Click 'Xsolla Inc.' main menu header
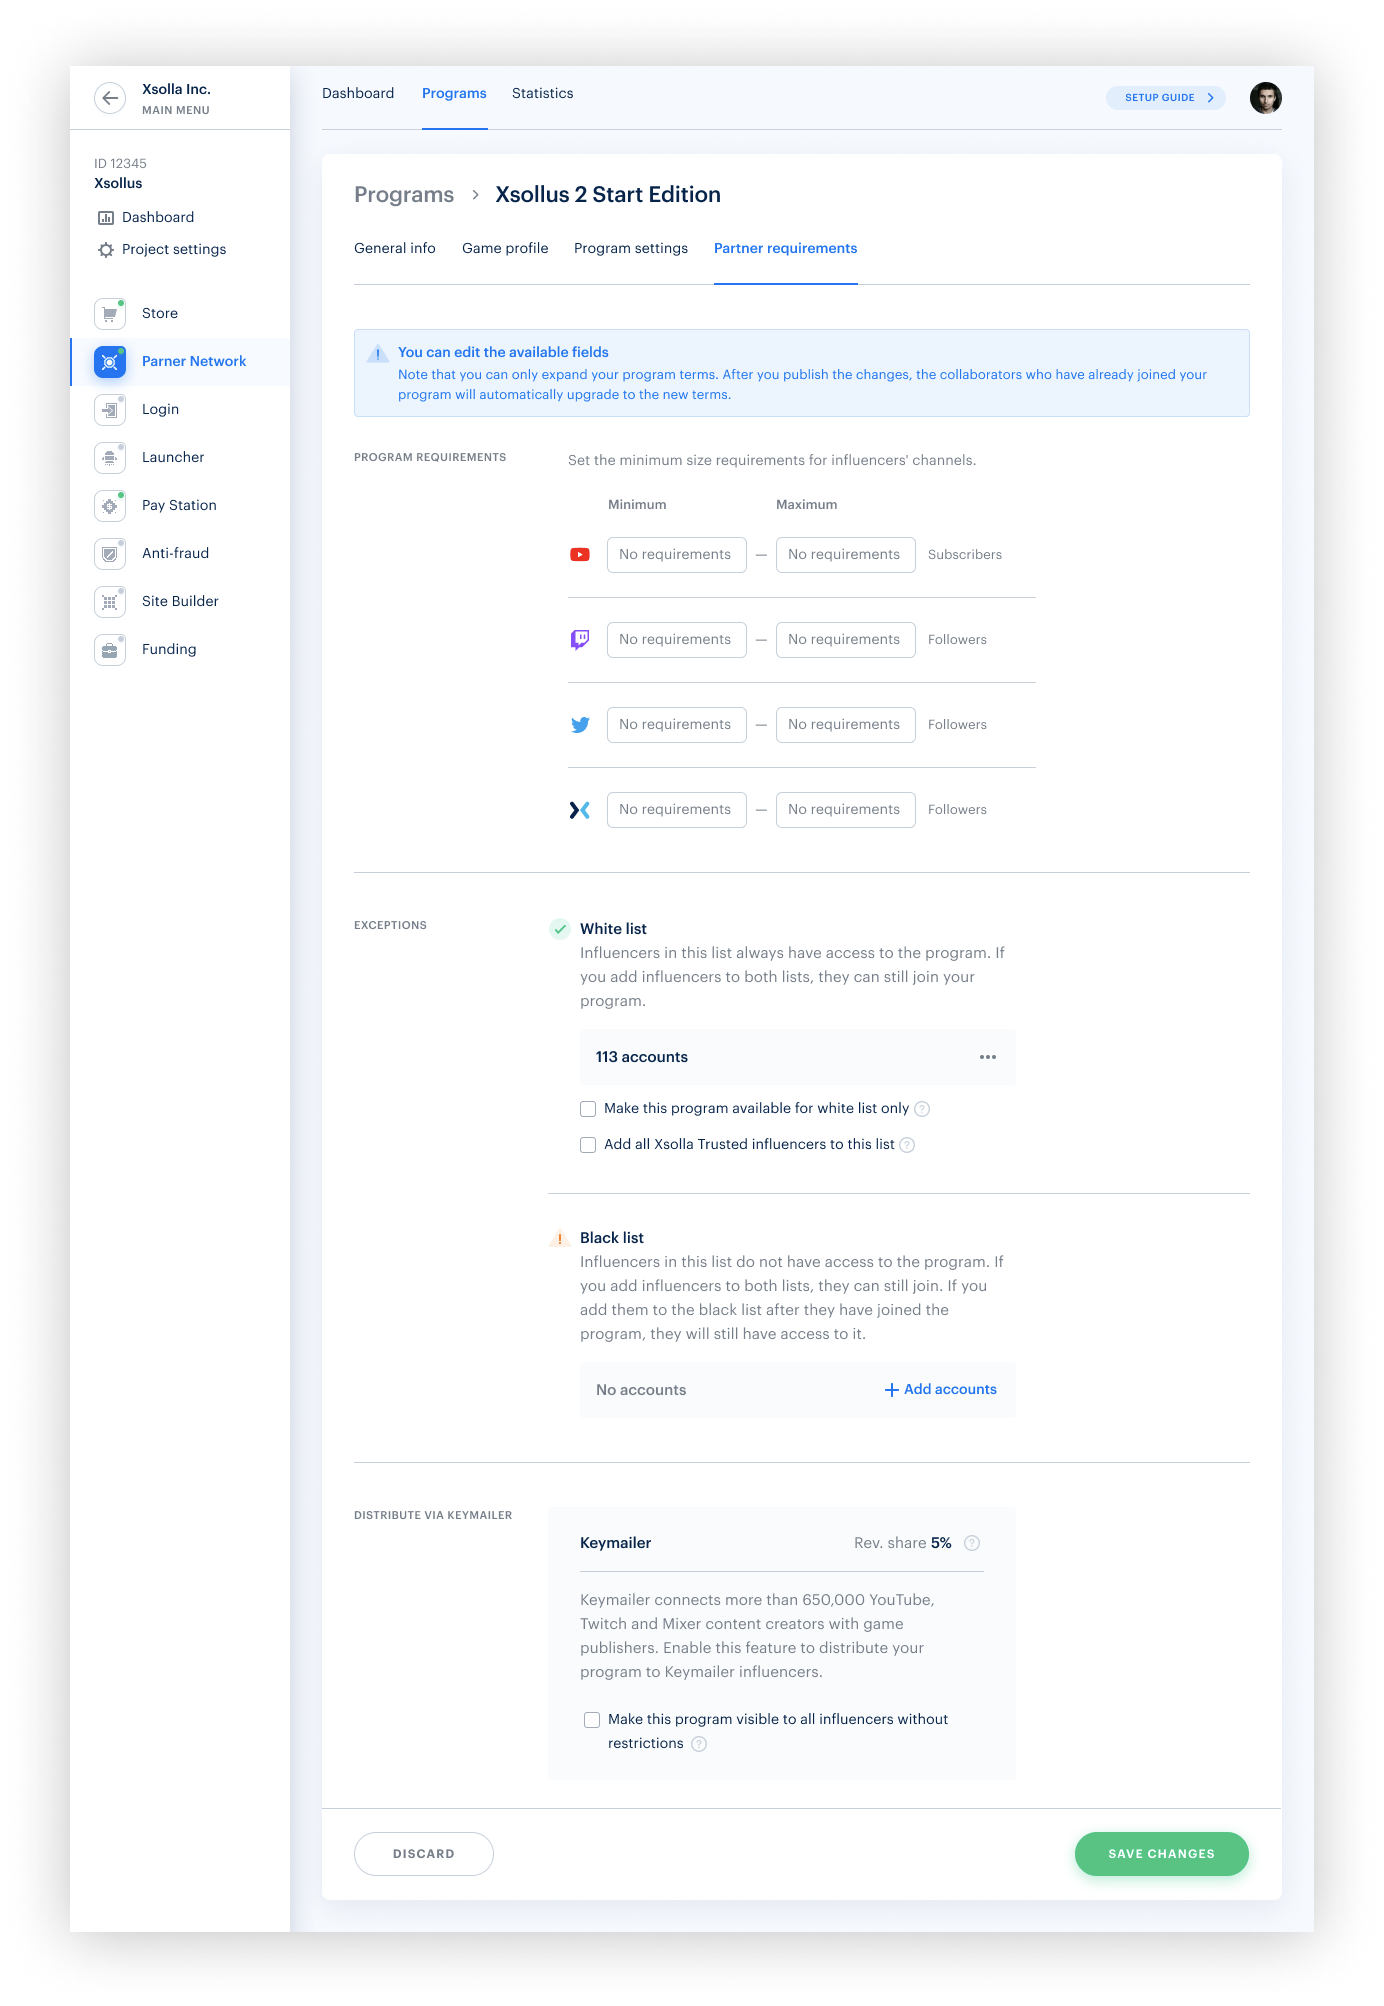 click(176, 90)
